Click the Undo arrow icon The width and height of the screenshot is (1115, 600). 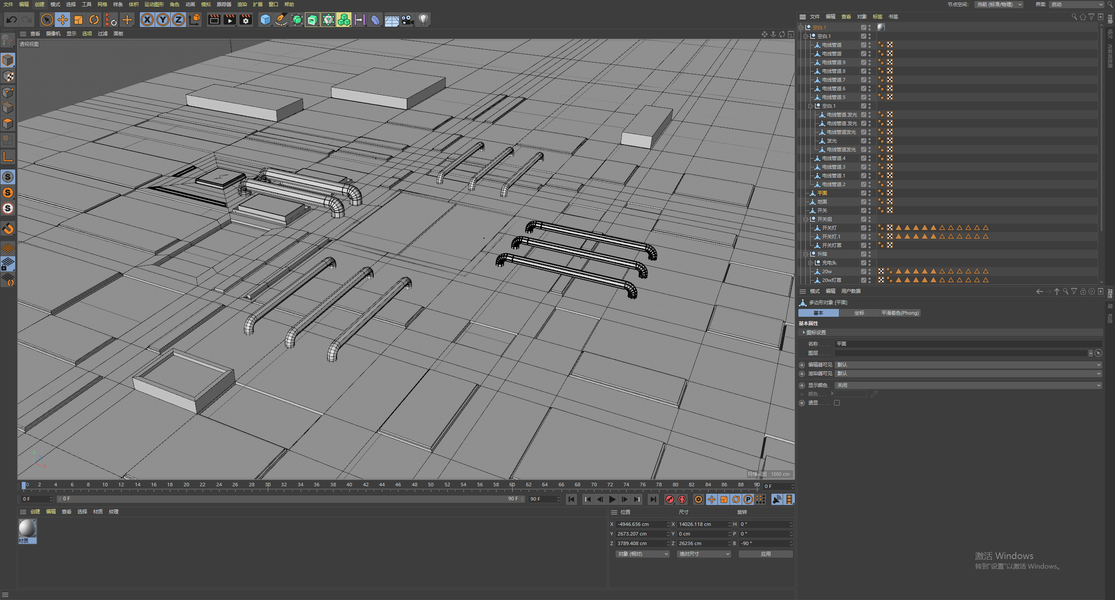[11, 19]
